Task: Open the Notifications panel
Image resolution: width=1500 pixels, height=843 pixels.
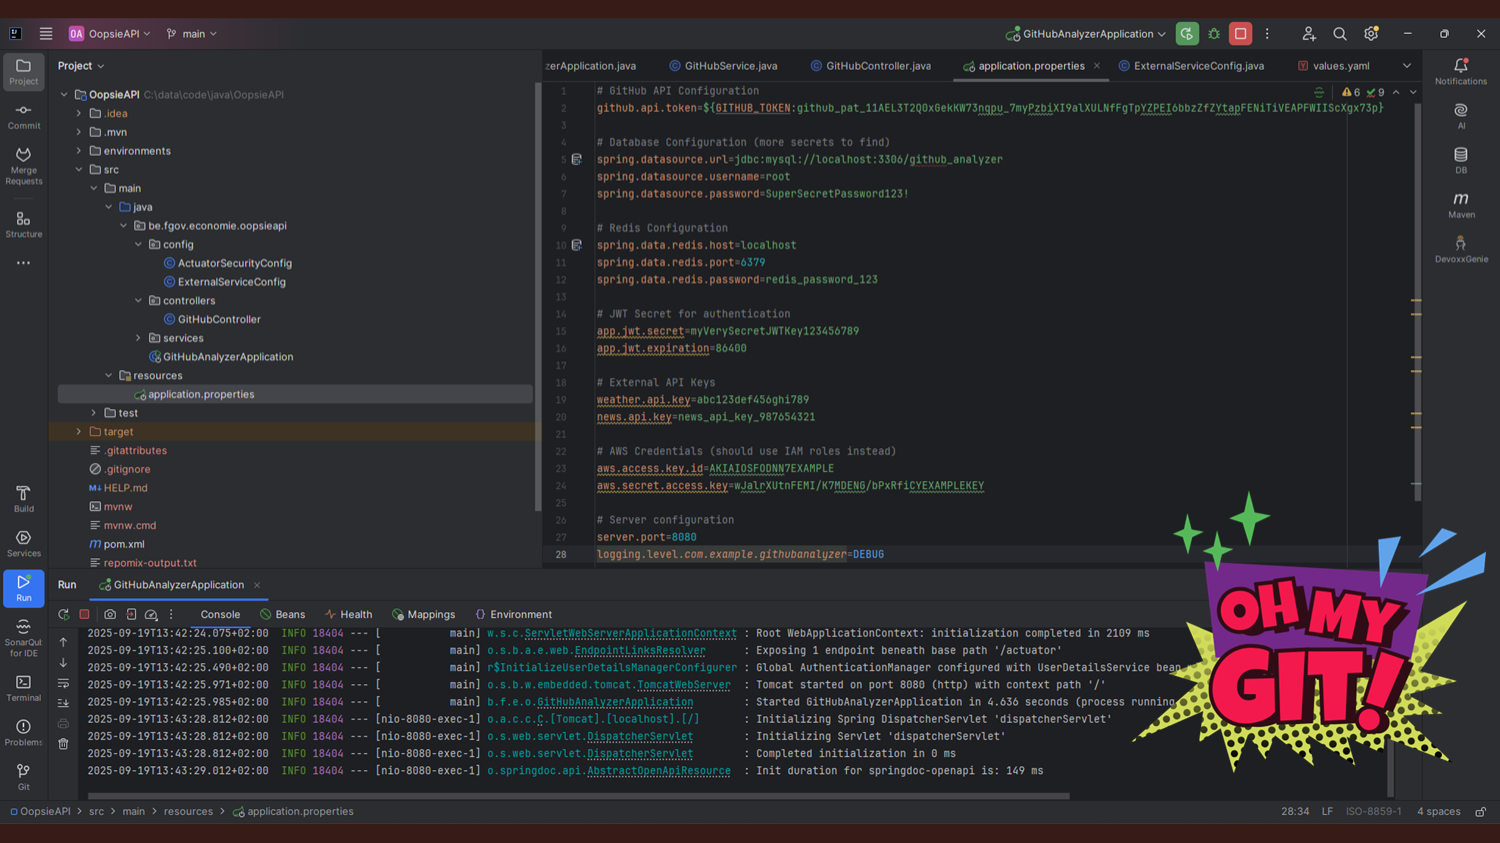Action: click(1460, 71)
